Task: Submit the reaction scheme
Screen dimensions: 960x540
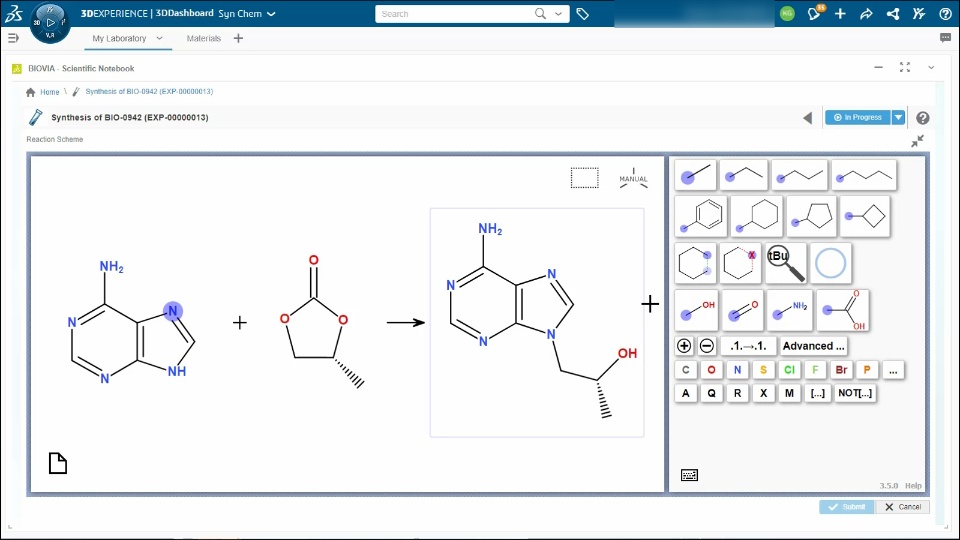Action: [847, 507]
